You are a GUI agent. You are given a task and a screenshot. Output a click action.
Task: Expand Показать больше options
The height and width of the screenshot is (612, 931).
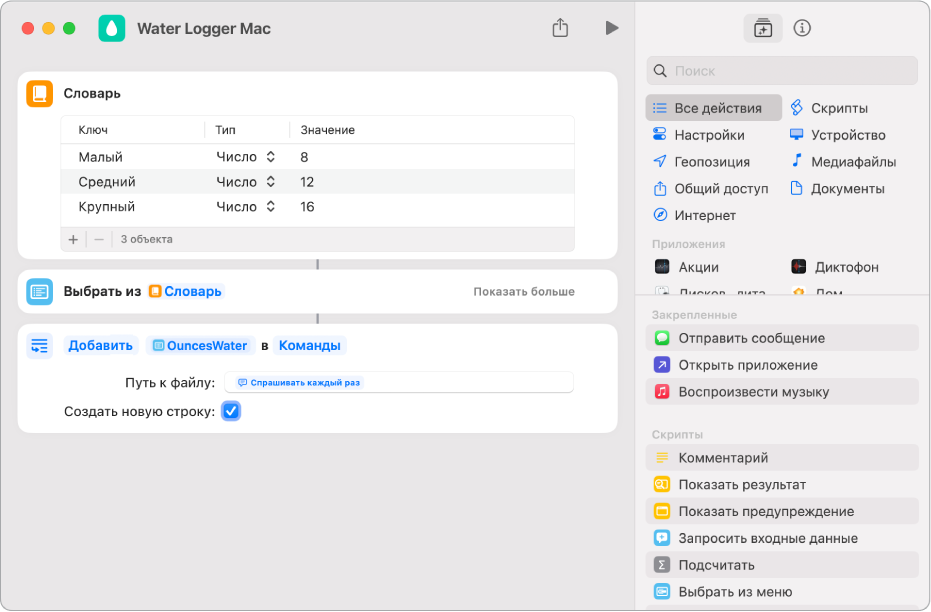[x=524, y=291]
